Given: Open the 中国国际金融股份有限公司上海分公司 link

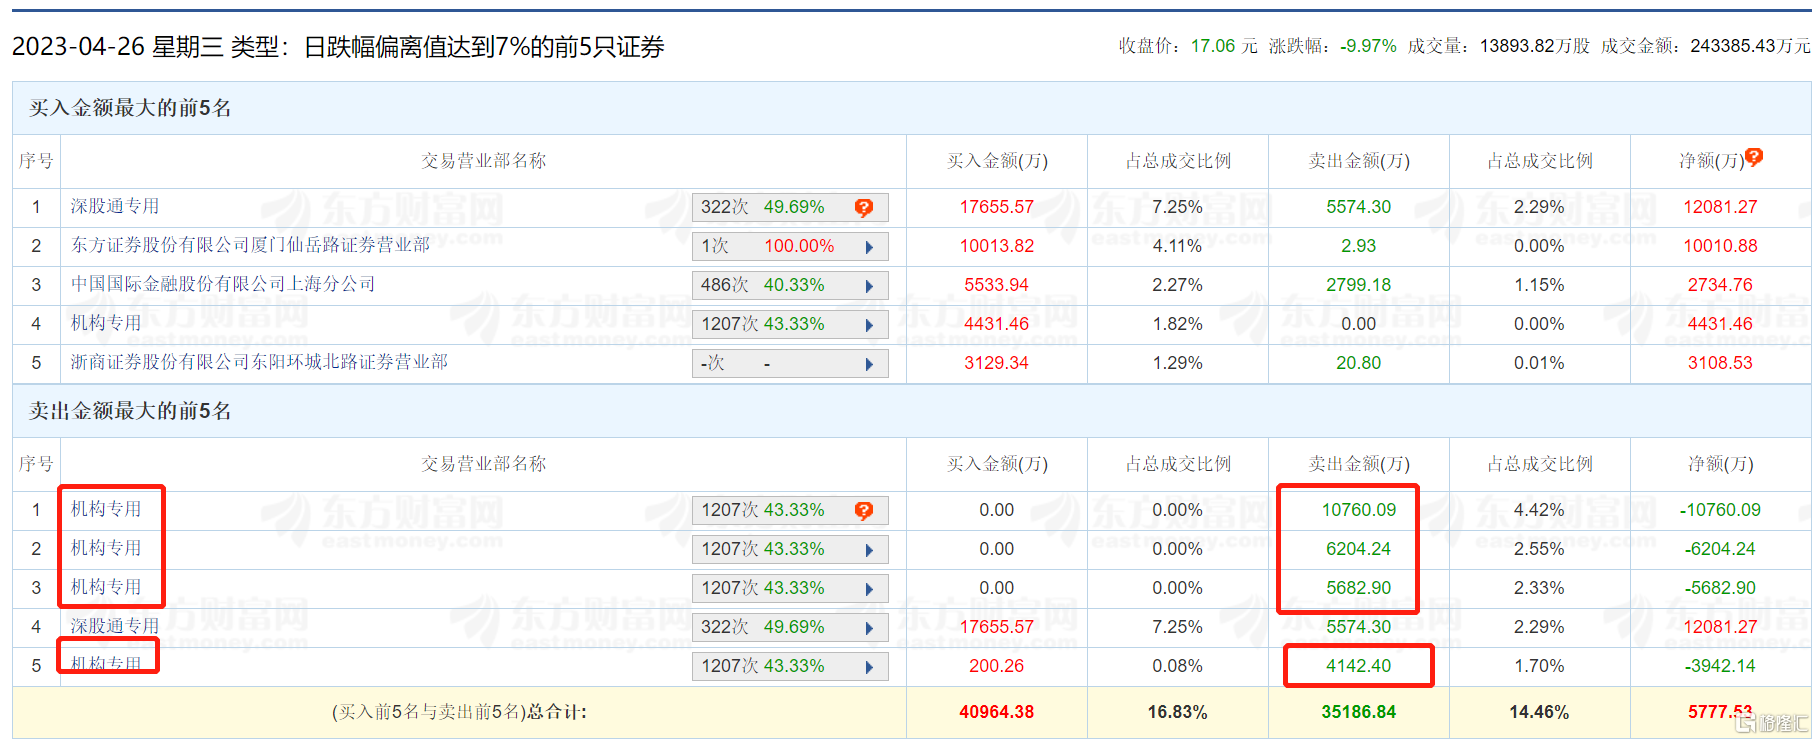Looking at the screenshot, I should click(x=223, y=284).
